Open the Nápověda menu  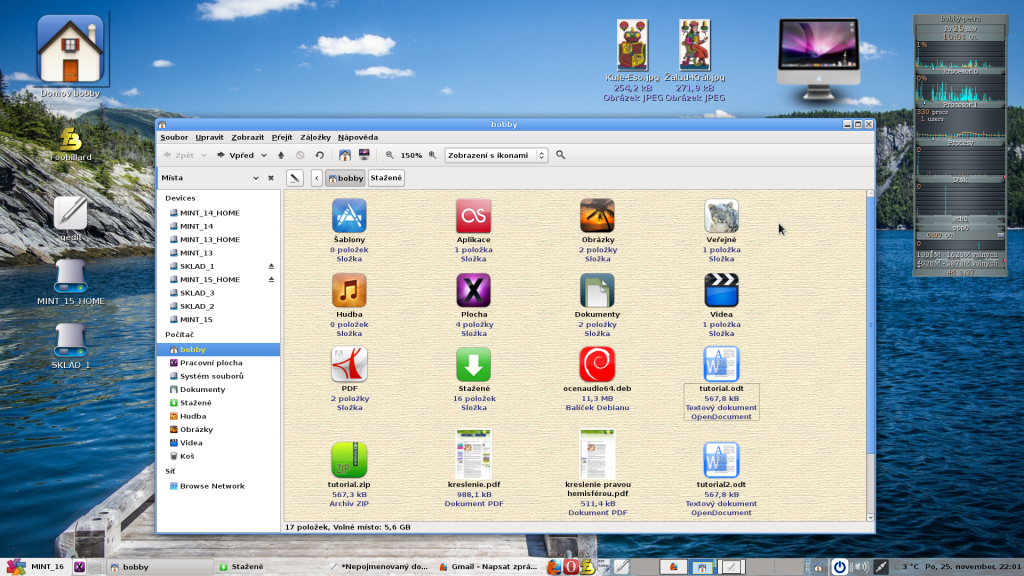pyautogui.click(x=358, y=137)
